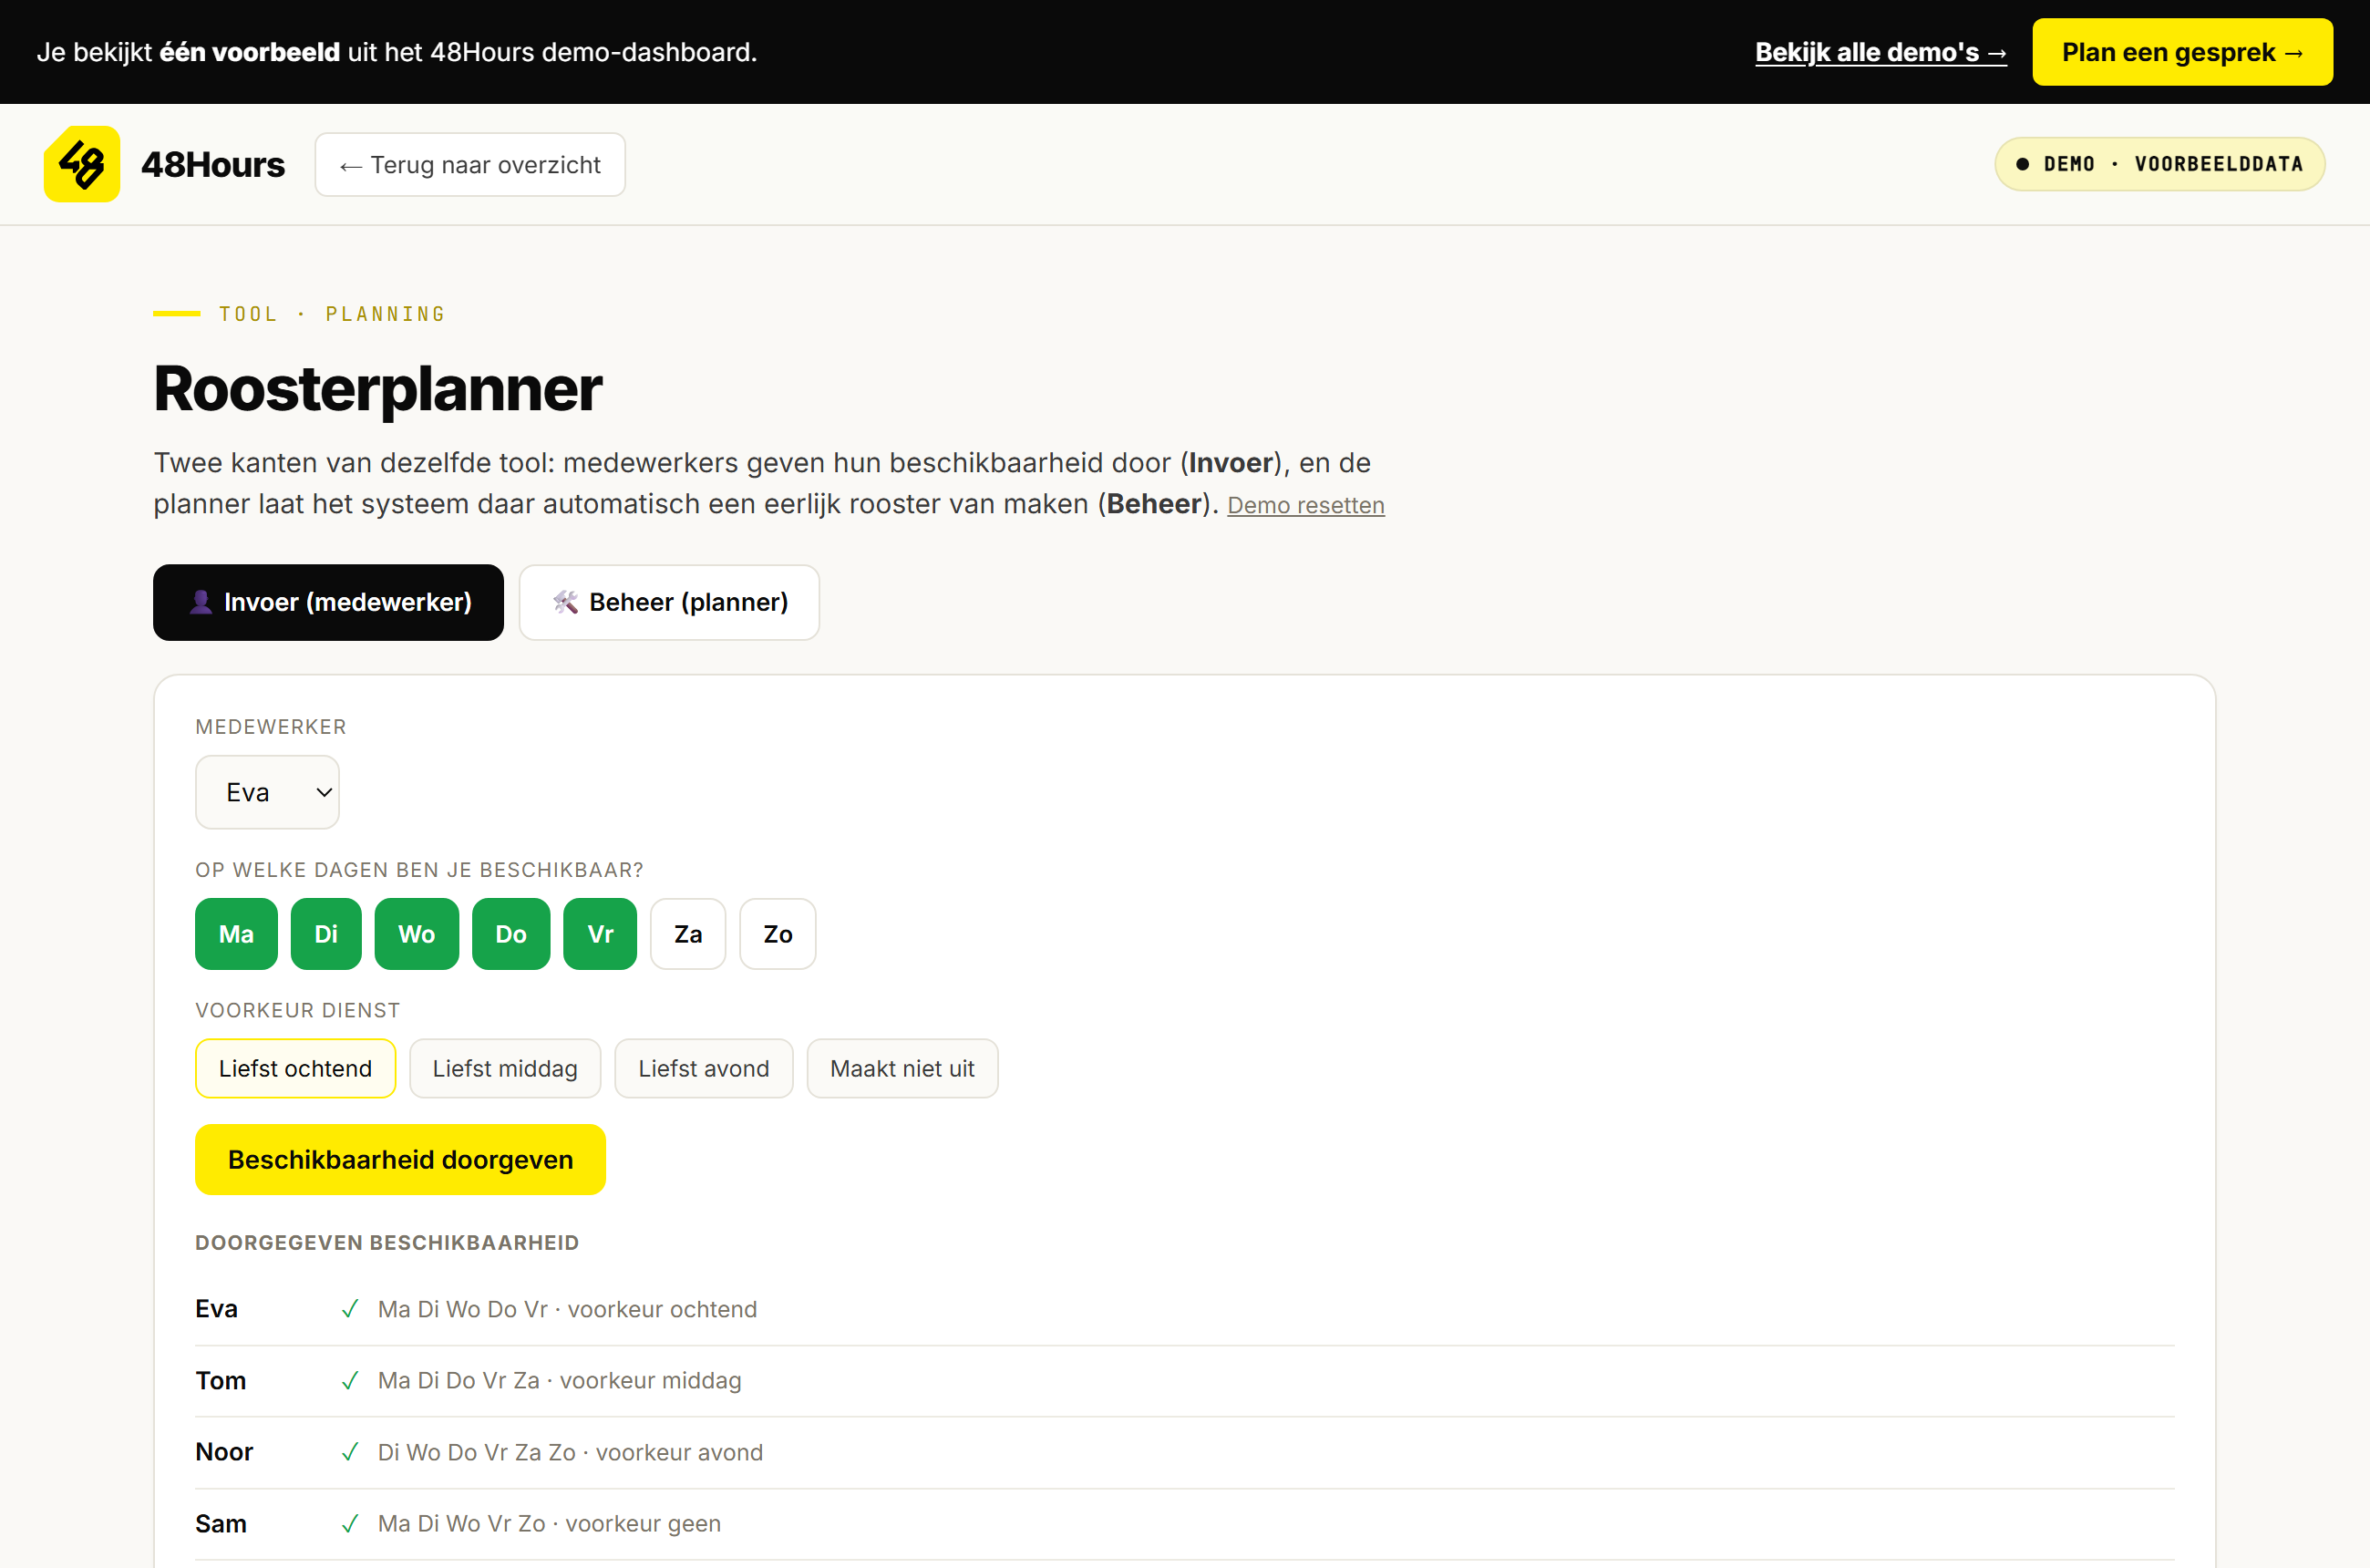The height and width of the screenshot is (1568, 2370).
Task: Click Plan een gesprek button
Action: [x=2182, y=52]
